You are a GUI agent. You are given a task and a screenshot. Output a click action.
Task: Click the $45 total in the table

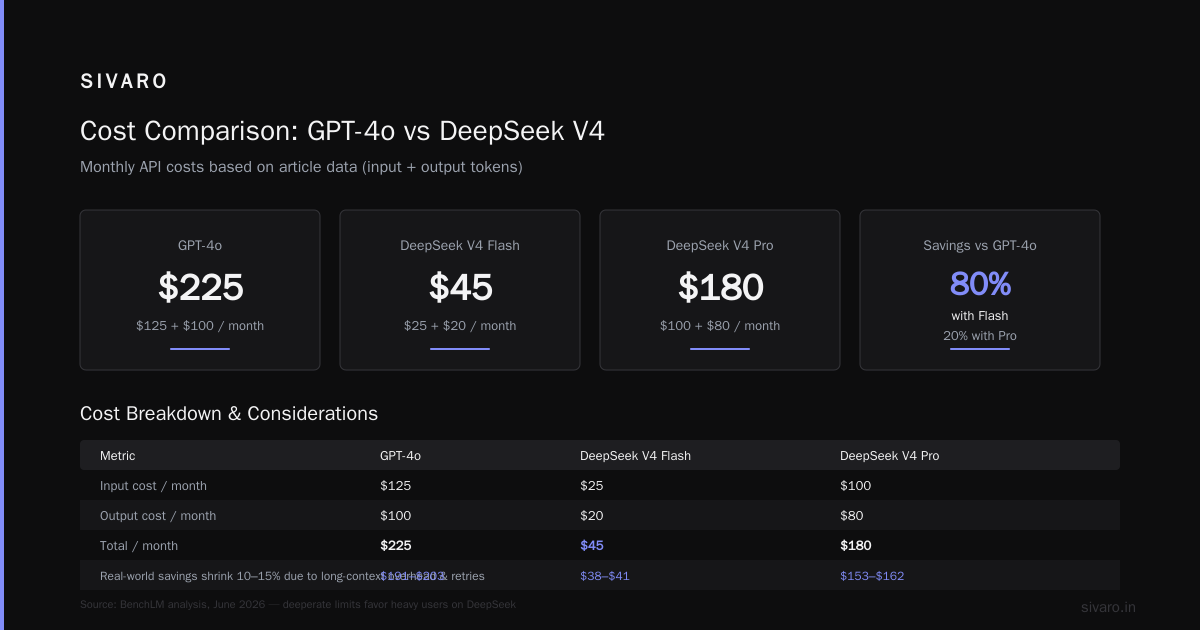coord(592,545)
